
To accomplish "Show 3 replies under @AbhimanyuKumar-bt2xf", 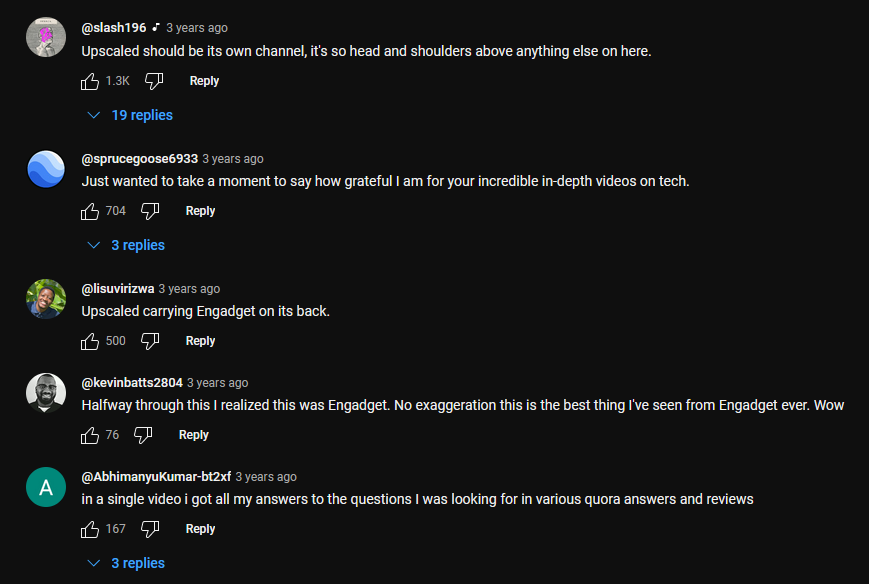I will 126,563.
